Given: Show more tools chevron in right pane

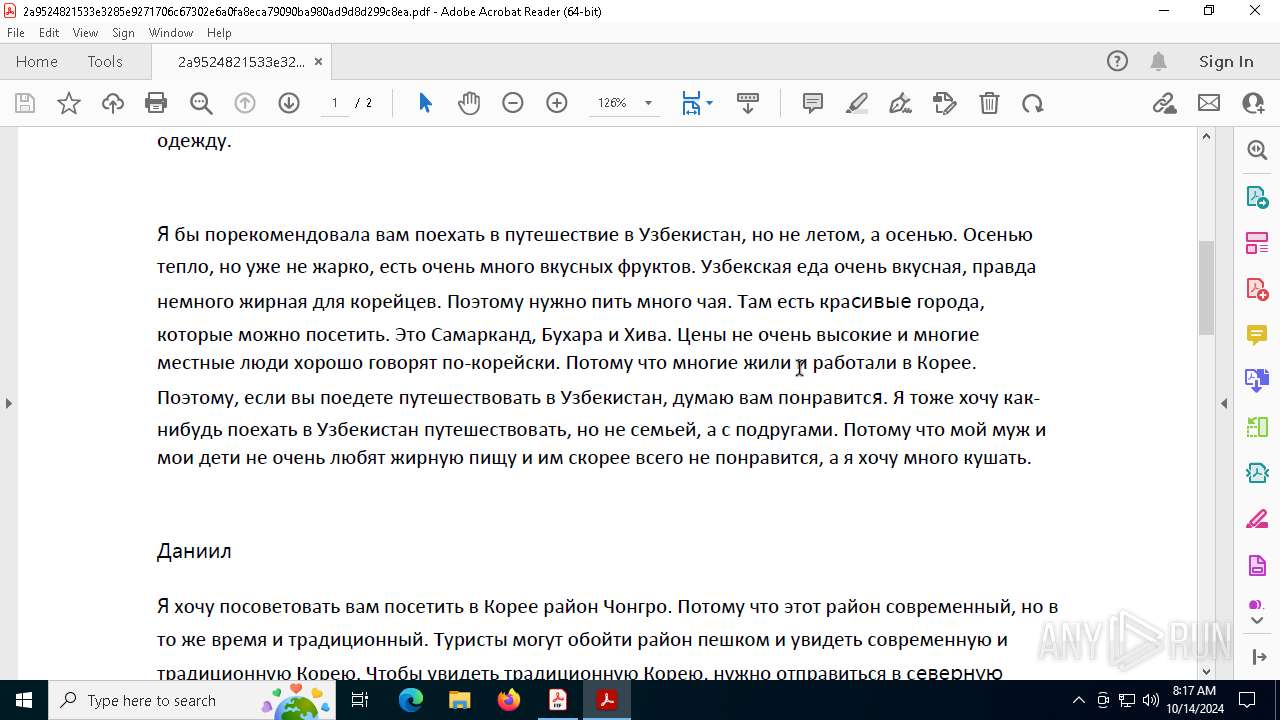Looking at the screenshot, I should coord(1257,621).
